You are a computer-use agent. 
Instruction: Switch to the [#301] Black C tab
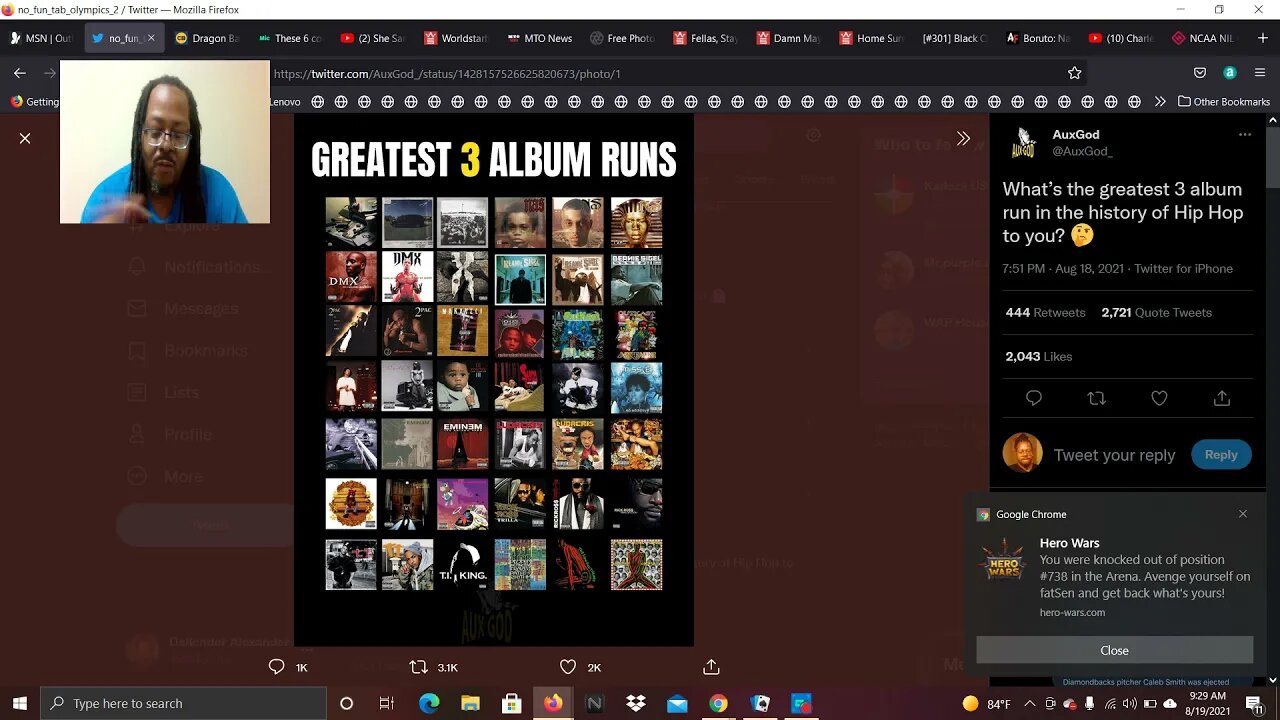[954, 38]
